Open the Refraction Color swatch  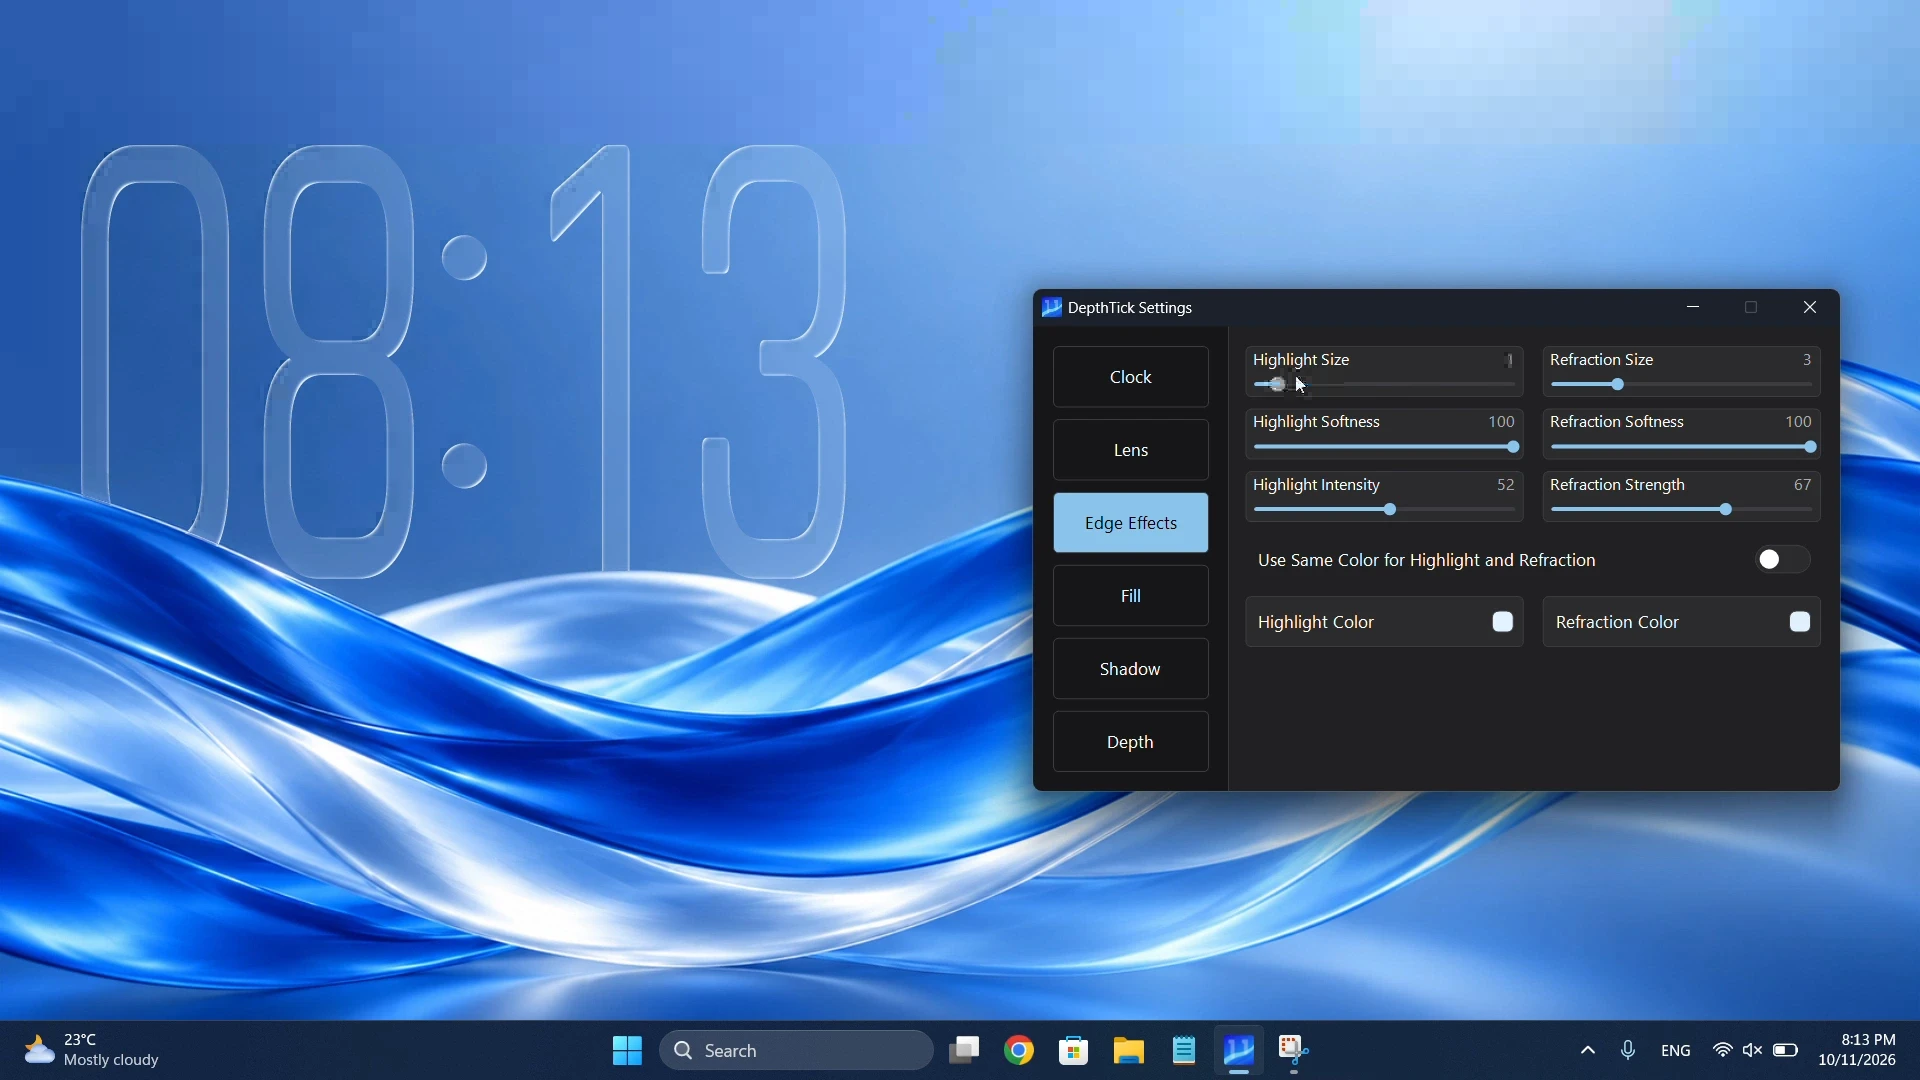pos(1800,622)
